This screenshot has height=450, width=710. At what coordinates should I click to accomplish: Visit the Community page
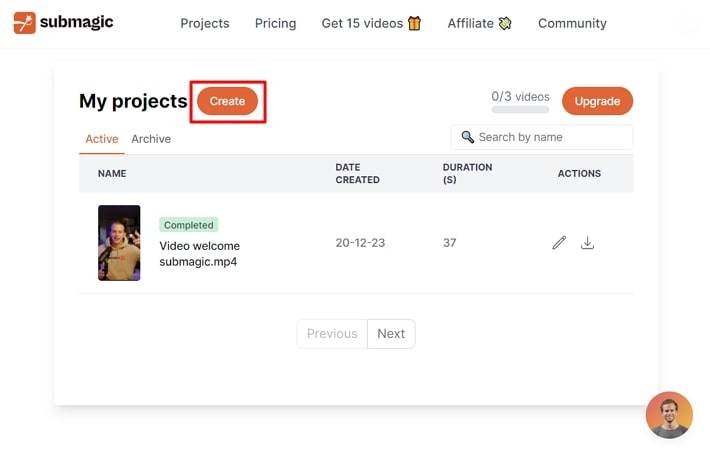coord(572,24)
